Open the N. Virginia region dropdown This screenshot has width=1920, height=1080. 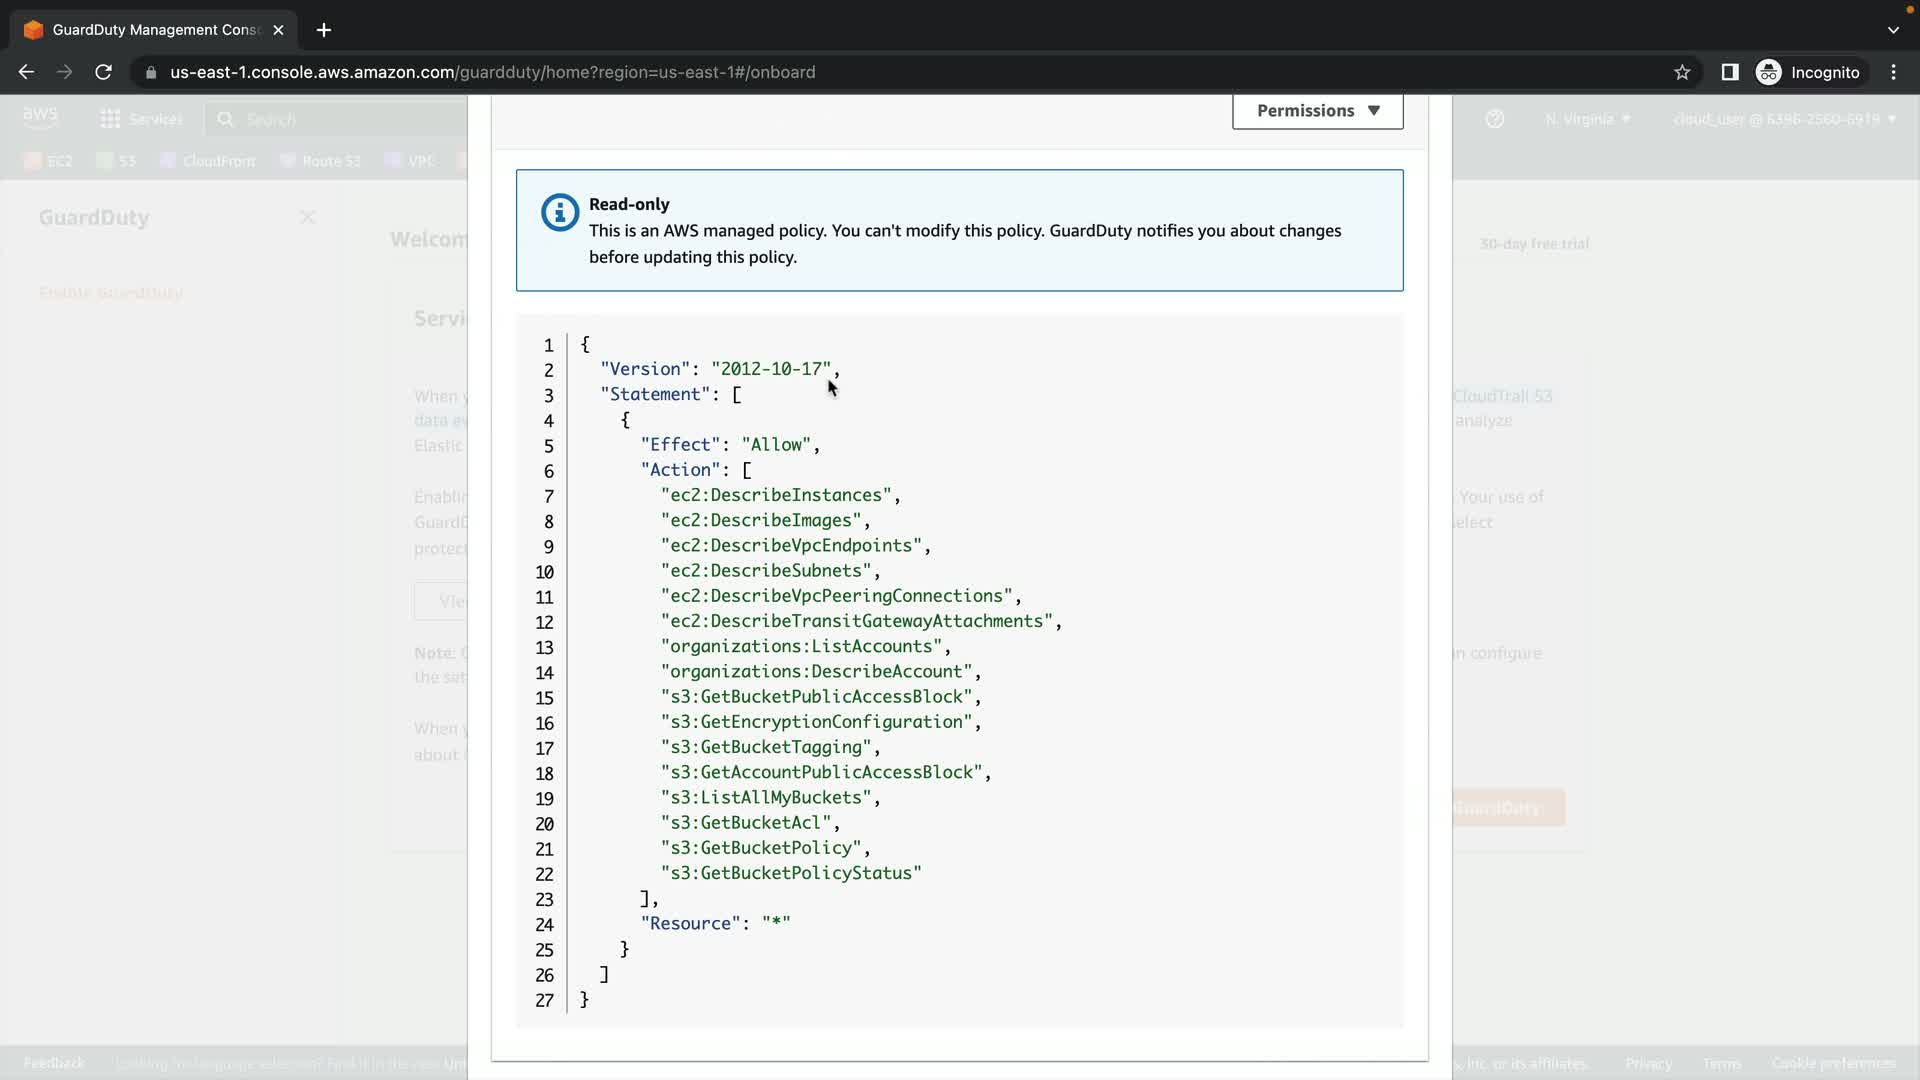1587,119
